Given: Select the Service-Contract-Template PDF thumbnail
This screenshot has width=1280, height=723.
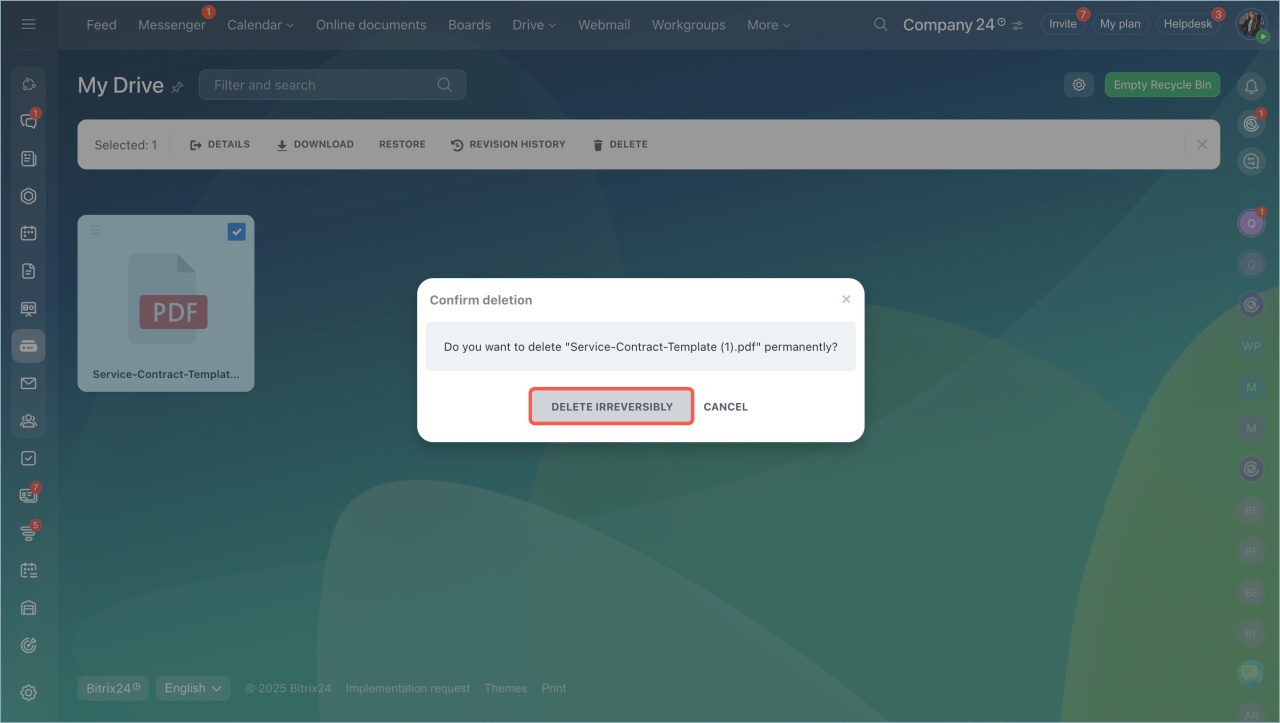Looking at the screenshot, I should pyautogui.click(x=166, y=303).
